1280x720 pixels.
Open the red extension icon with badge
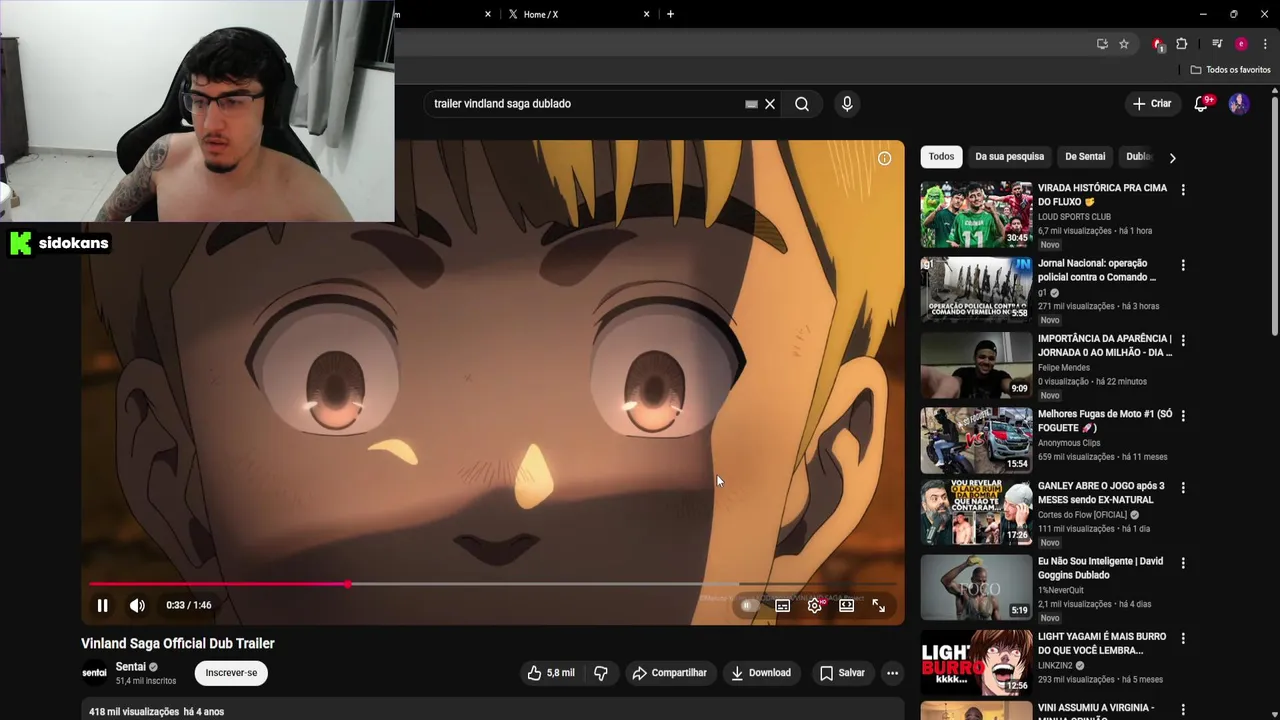(x=1159, y=44)
